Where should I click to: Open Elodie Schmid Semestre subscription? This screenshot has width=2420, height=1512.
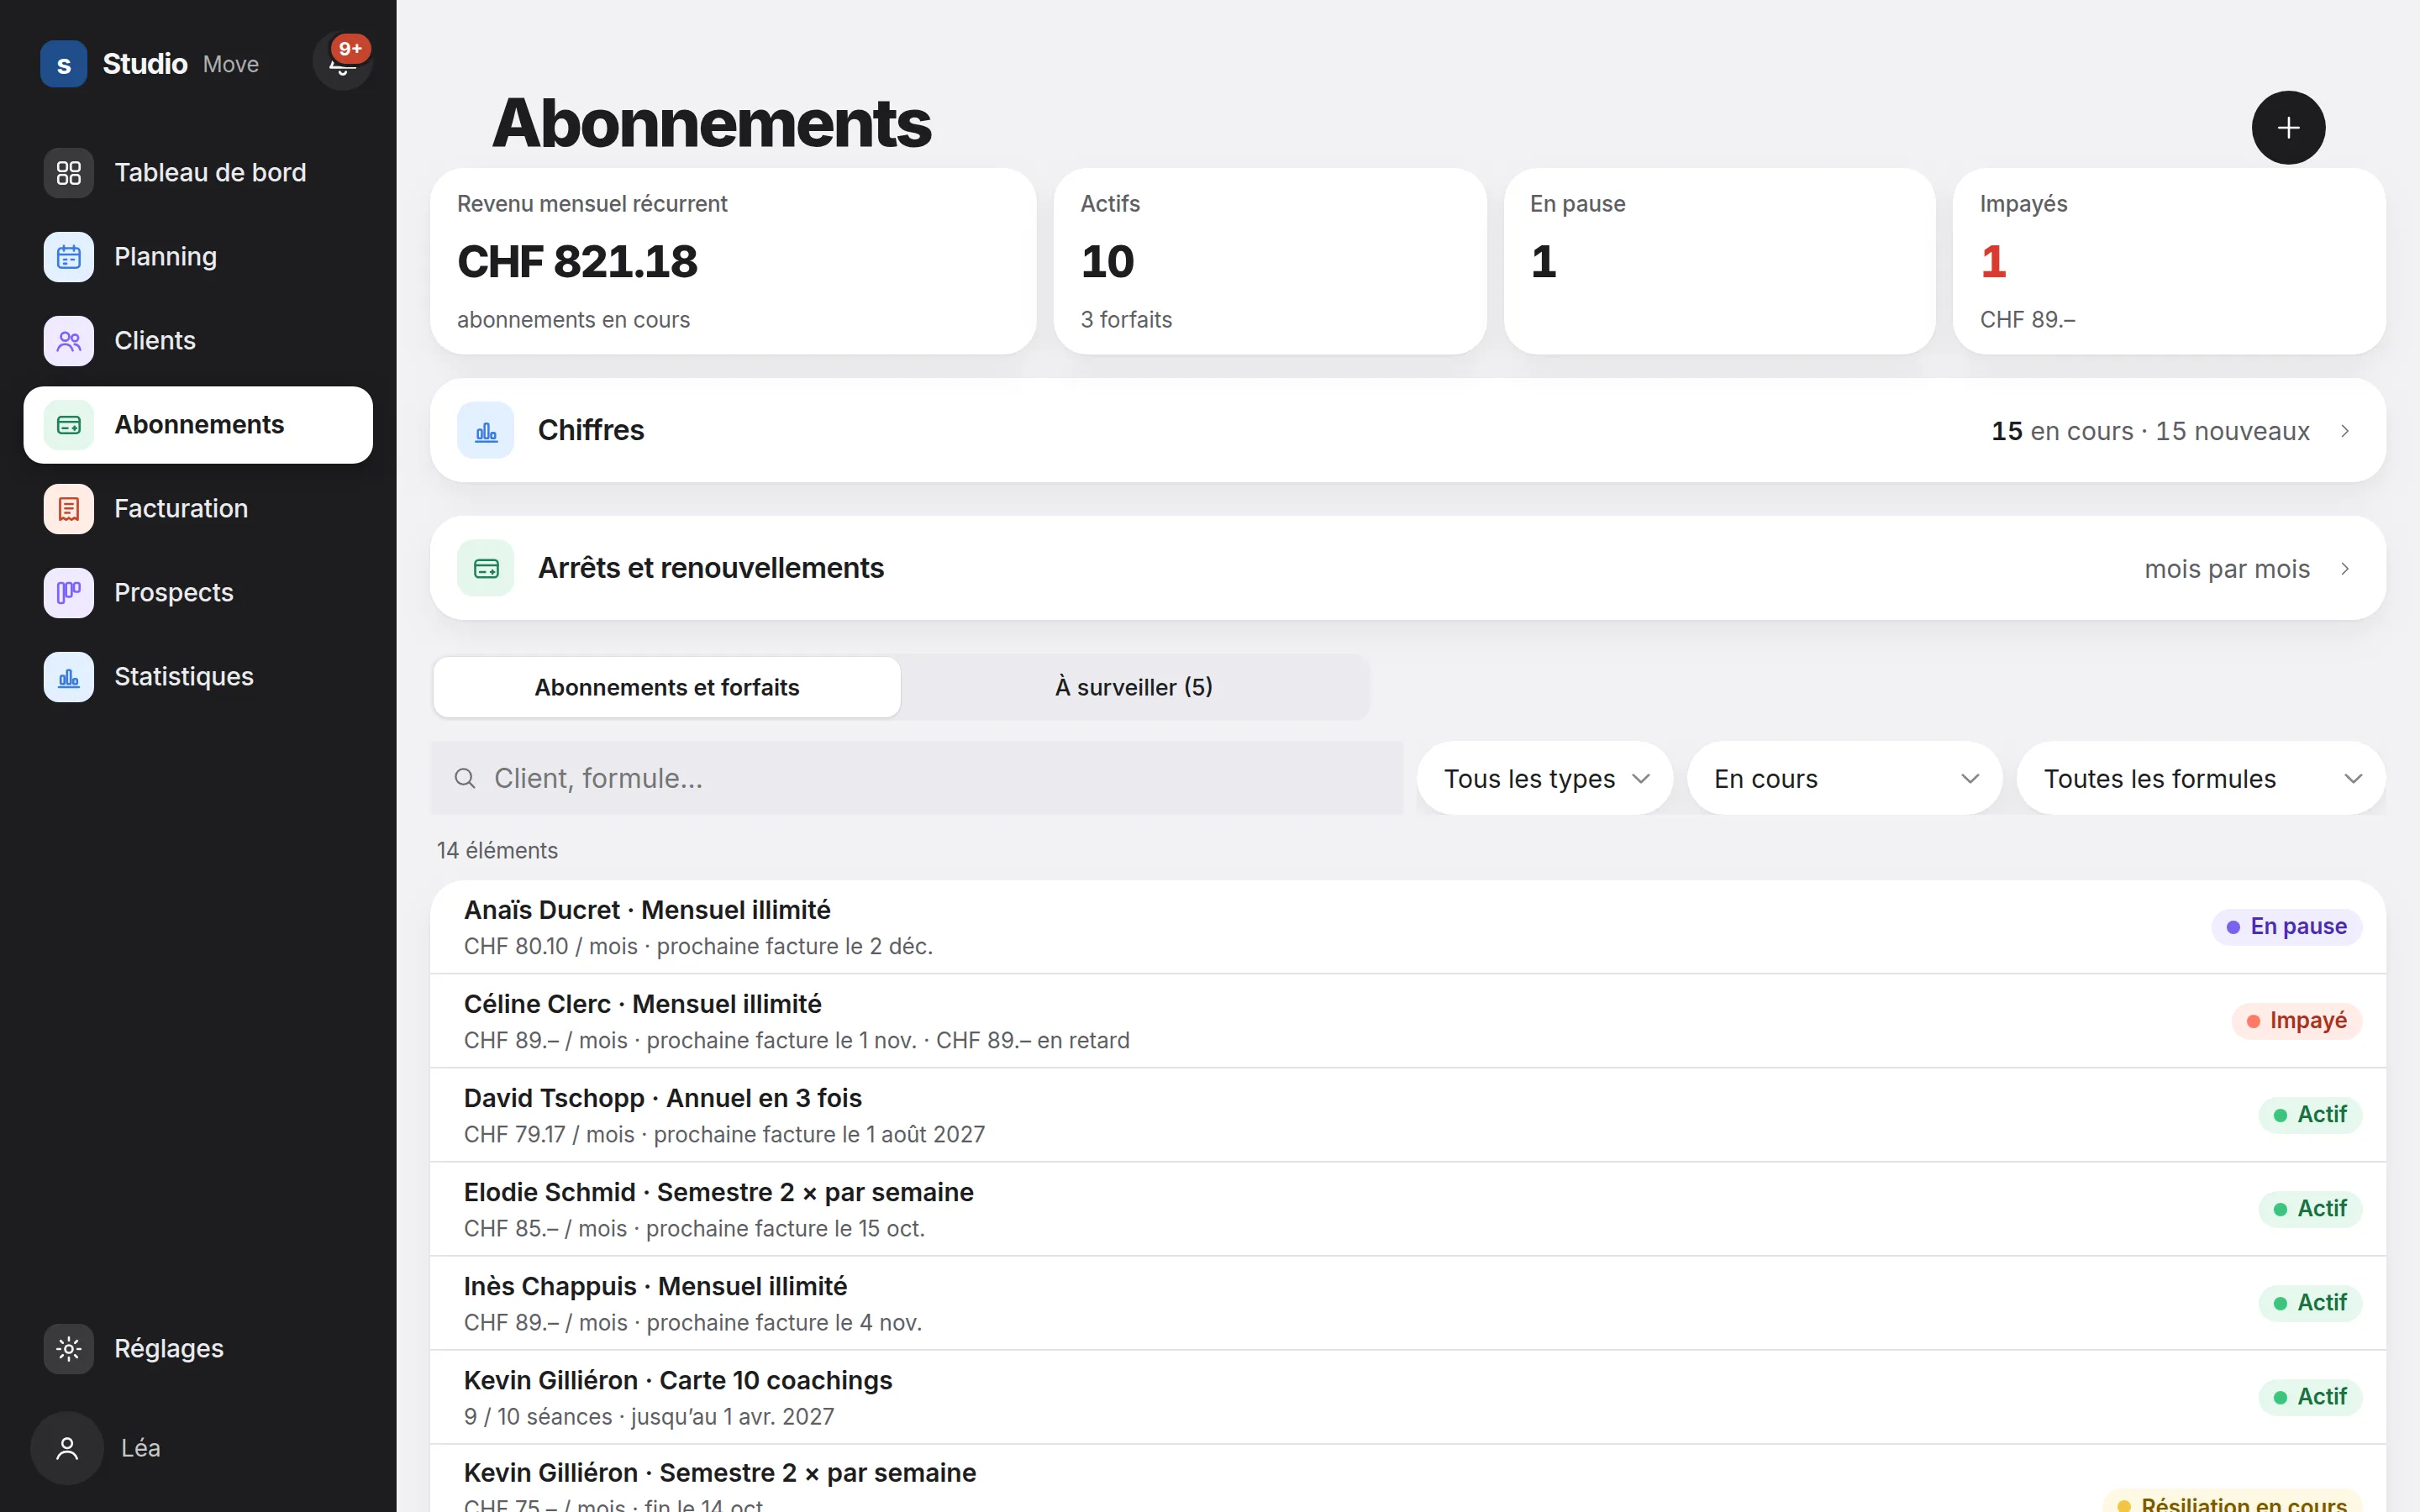(1408, 1209)
